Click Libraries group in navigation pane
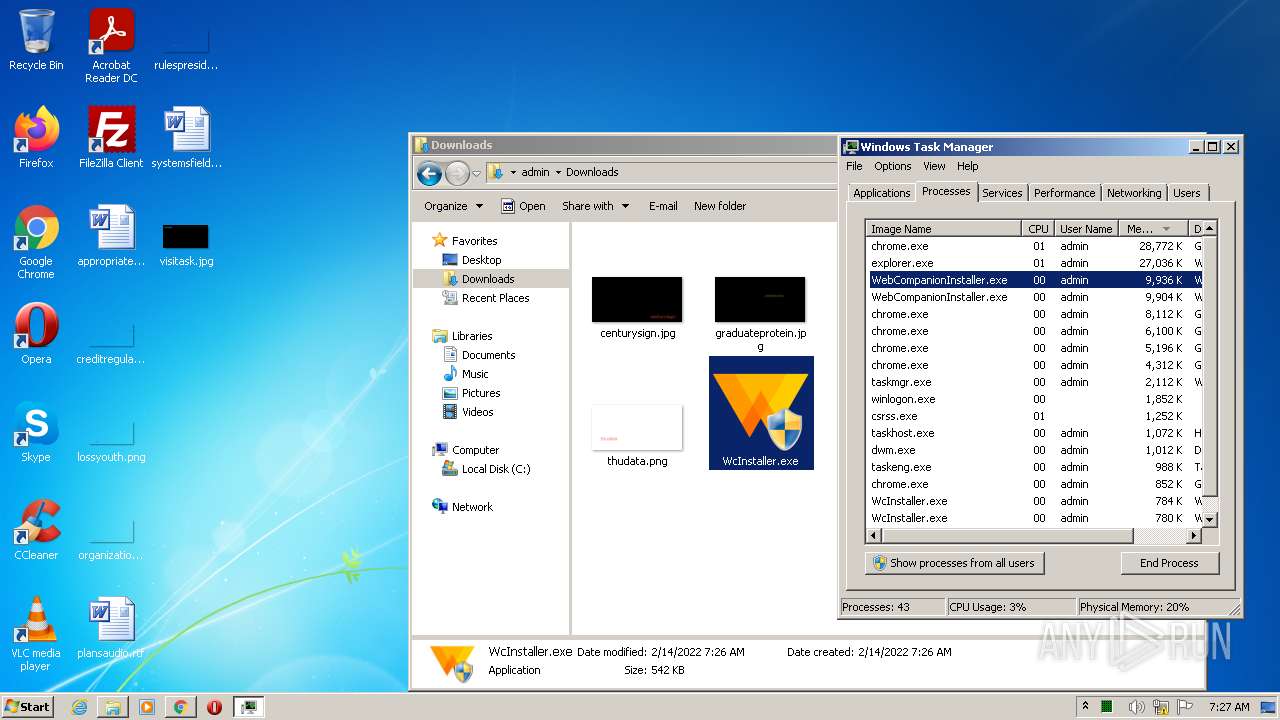Viewport: 1280px width, 720px height. (x=471, y=336)
